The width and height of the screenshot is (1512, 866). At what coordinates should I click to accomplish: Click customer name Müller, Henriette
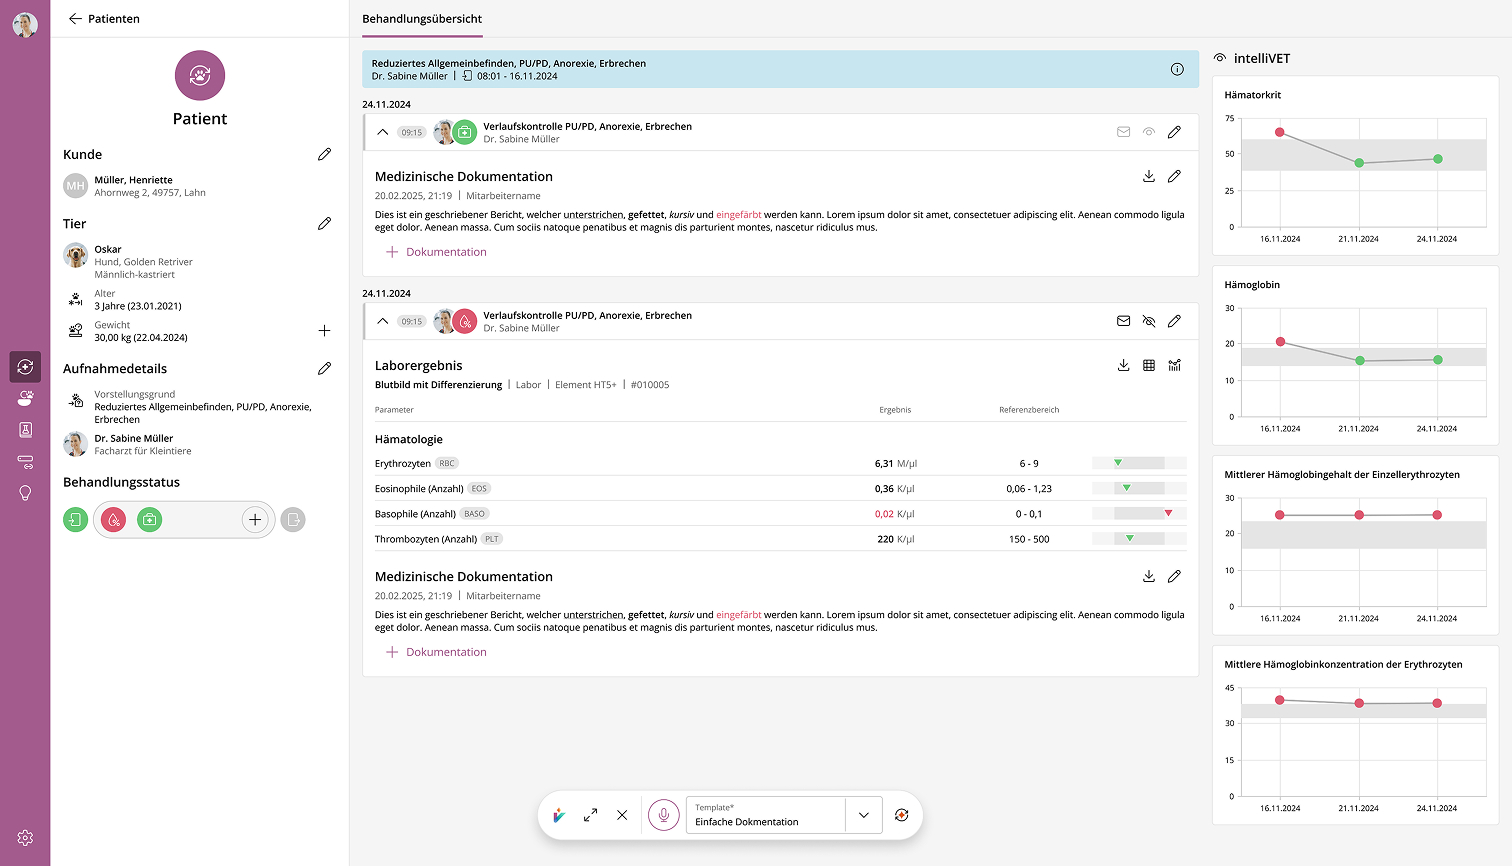(x=134, y=180)
